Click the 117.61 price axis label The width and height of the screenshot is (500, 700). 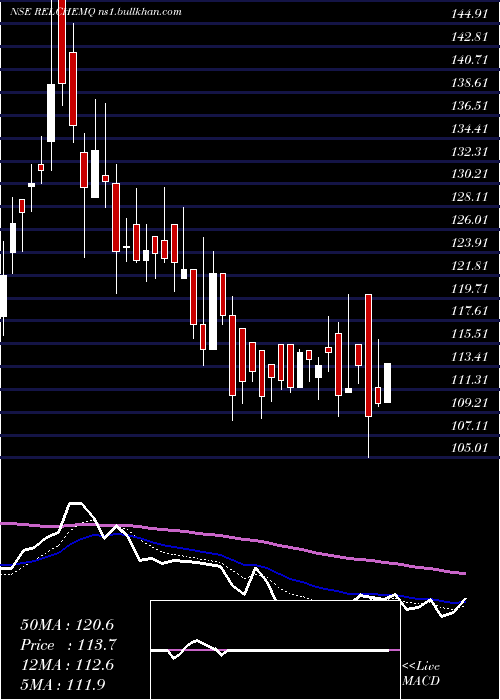tap(469, 310)
